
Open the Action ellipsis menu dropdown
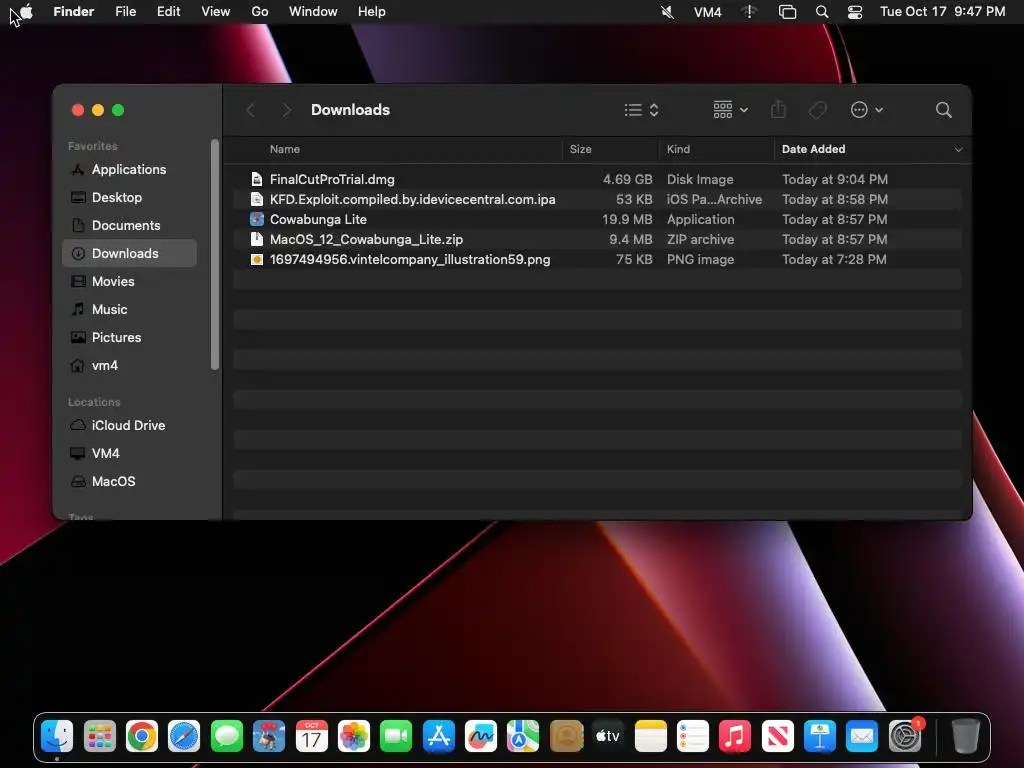click(867, 110)
